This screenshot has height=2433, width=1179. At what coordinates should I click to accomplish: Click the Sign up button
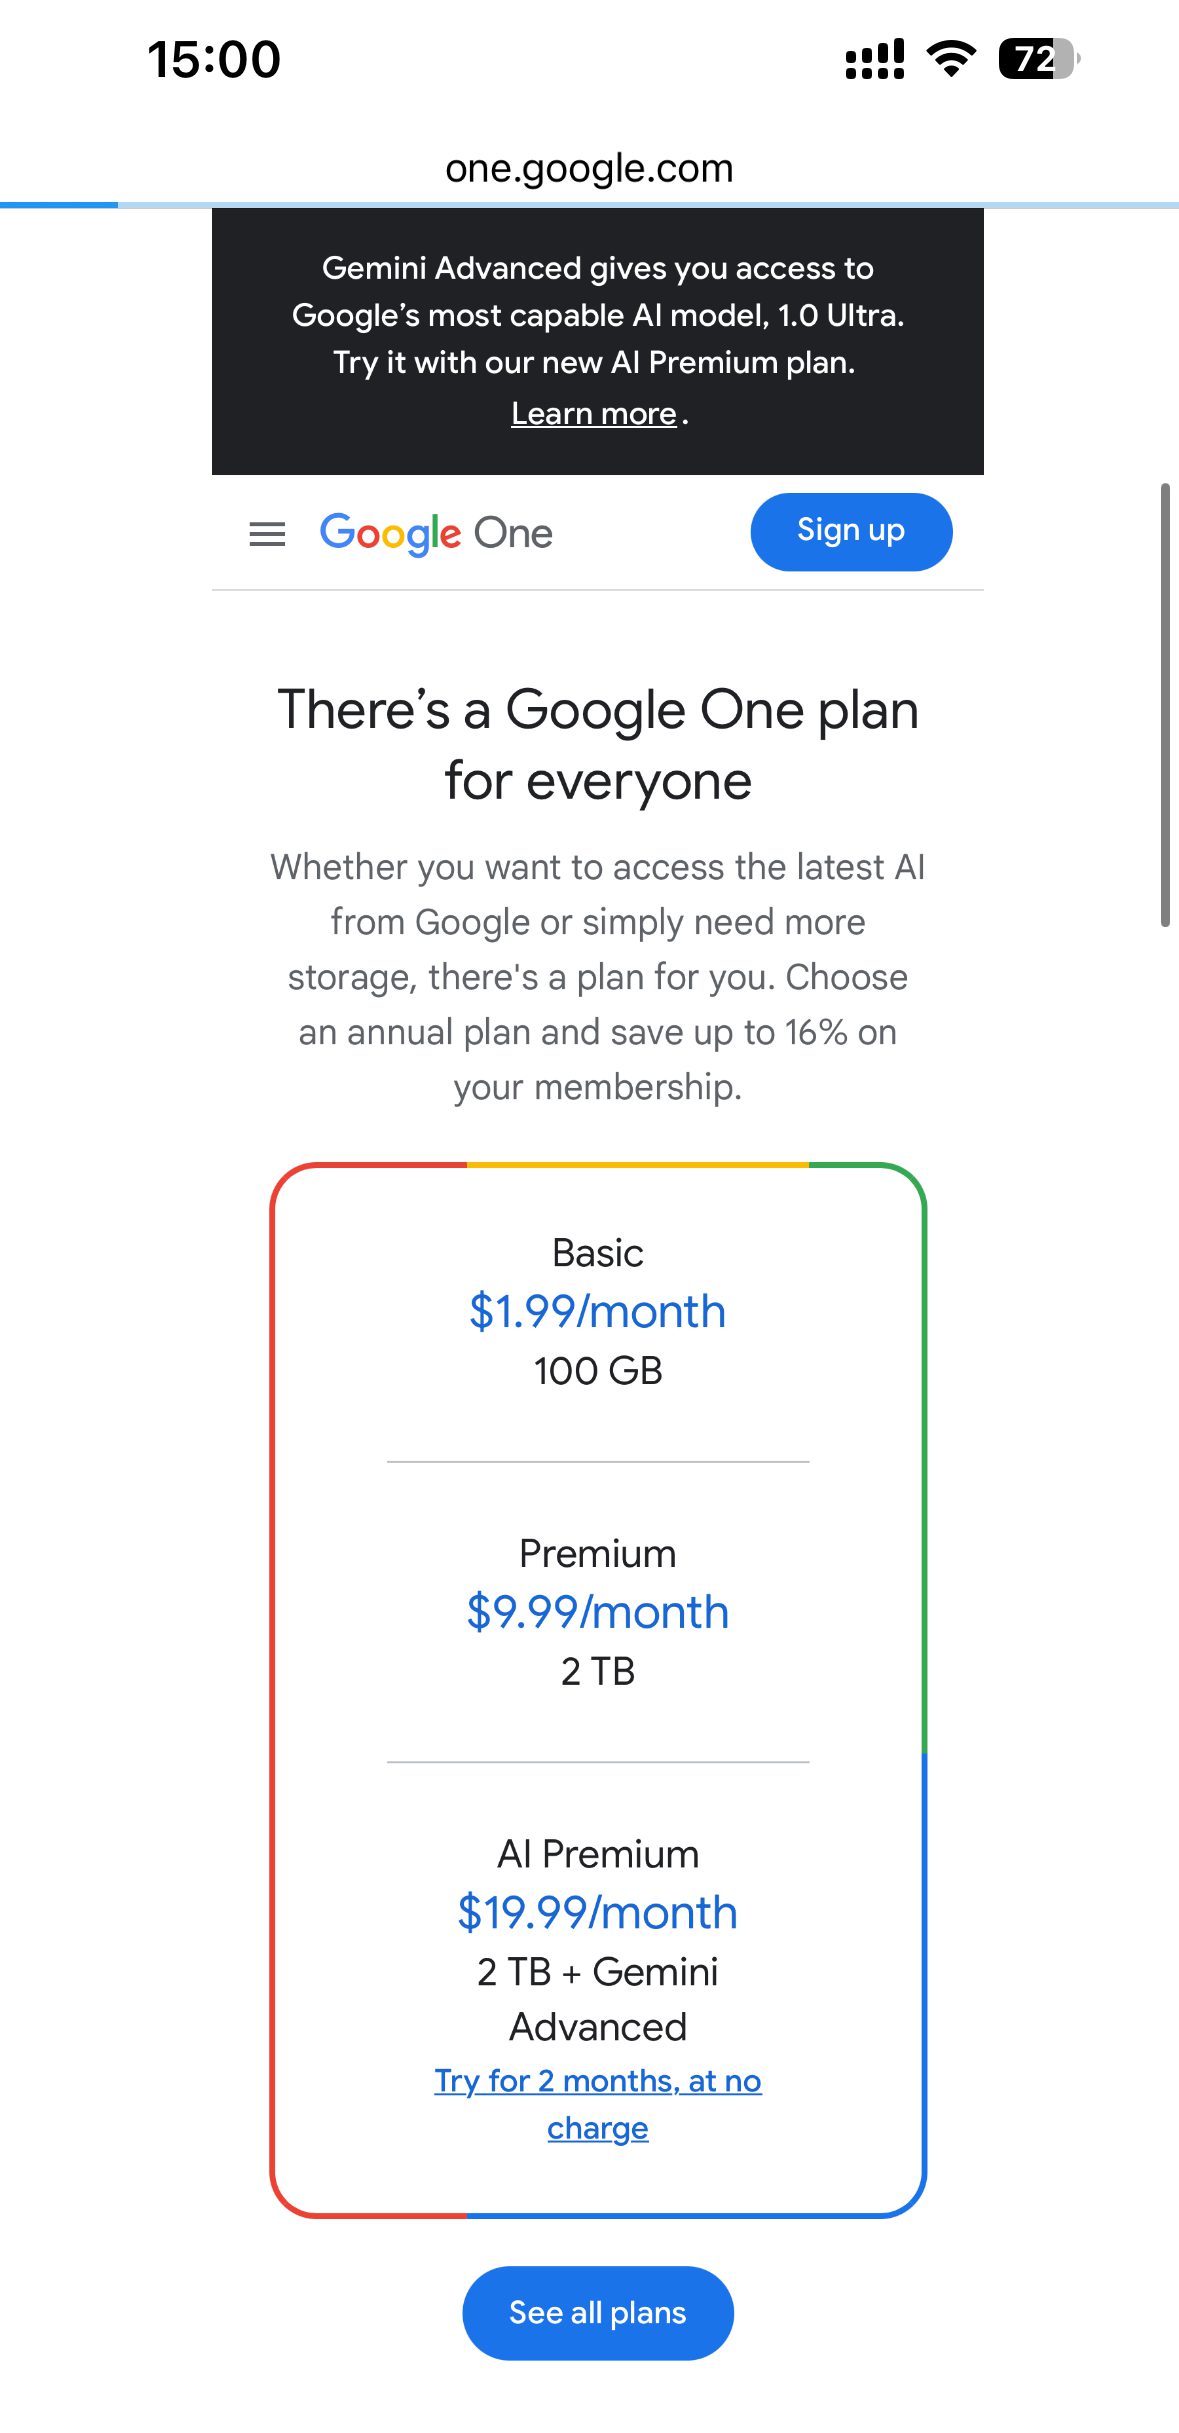pyautogui.click(x=851, y=531)
